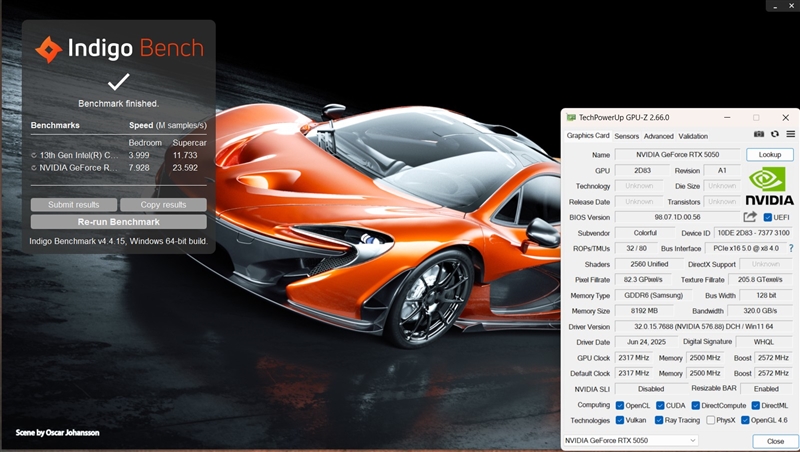Image resolution: width=800 pixels, height=452 pixels.
Task: Switch to the Graphics Card tab
Action: [x=588, y=136]
